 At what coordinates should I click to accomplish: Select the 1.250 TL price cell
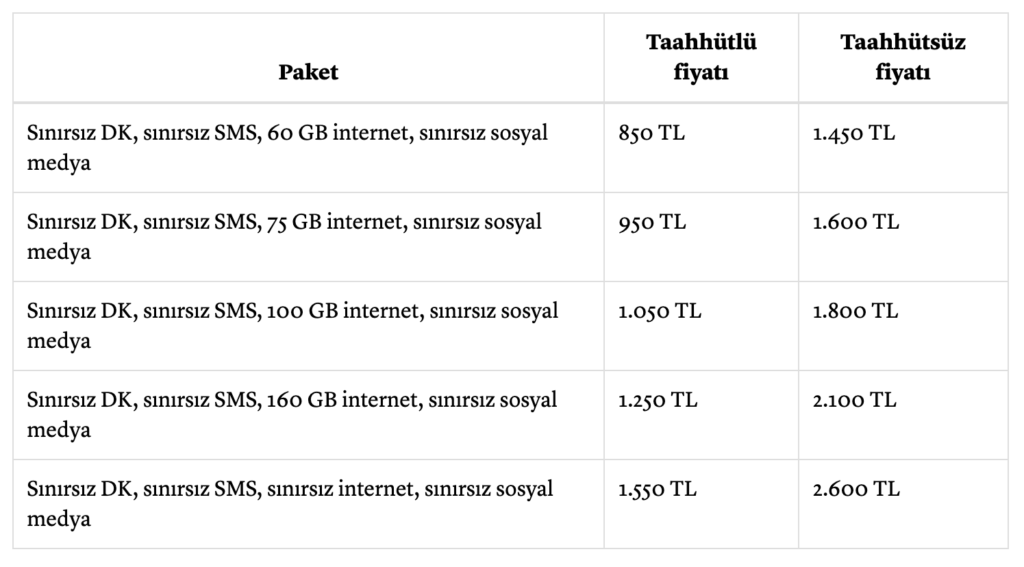[658, 400]
